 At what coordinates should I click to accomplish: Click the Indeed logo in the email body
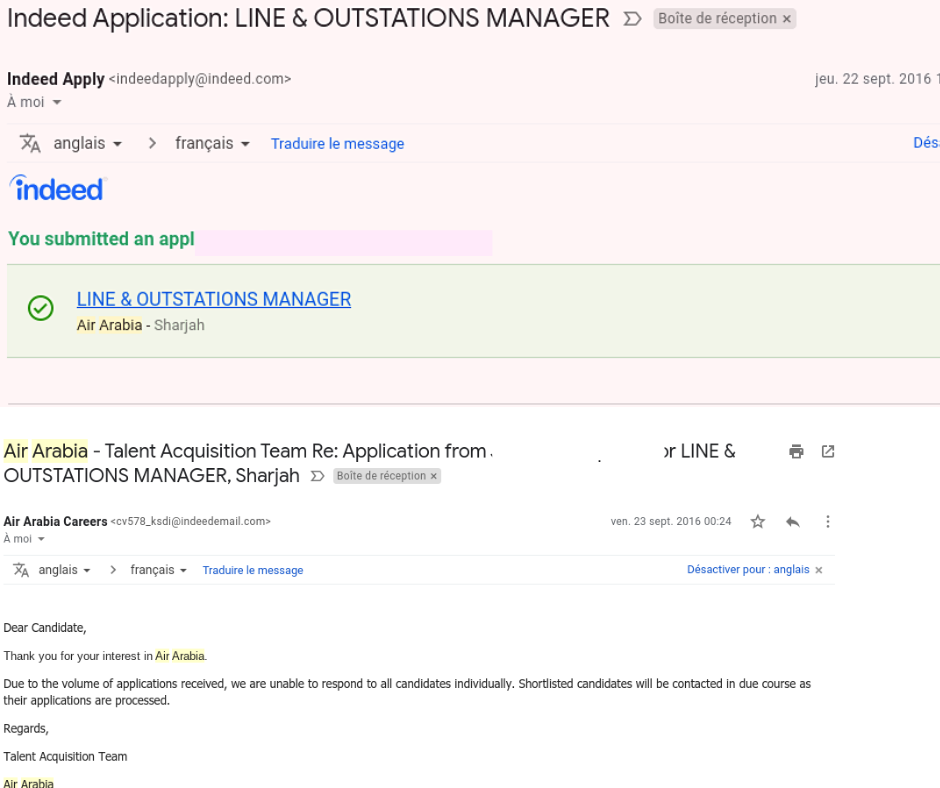(58, 188)
